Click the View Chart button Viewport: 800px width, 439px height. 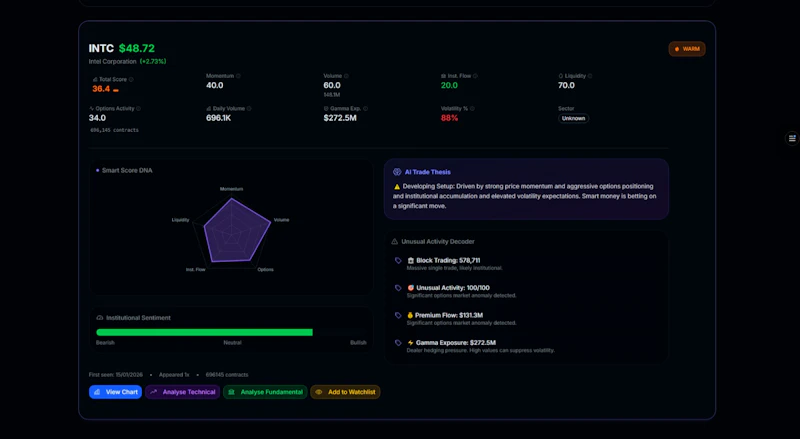(115, 392)
